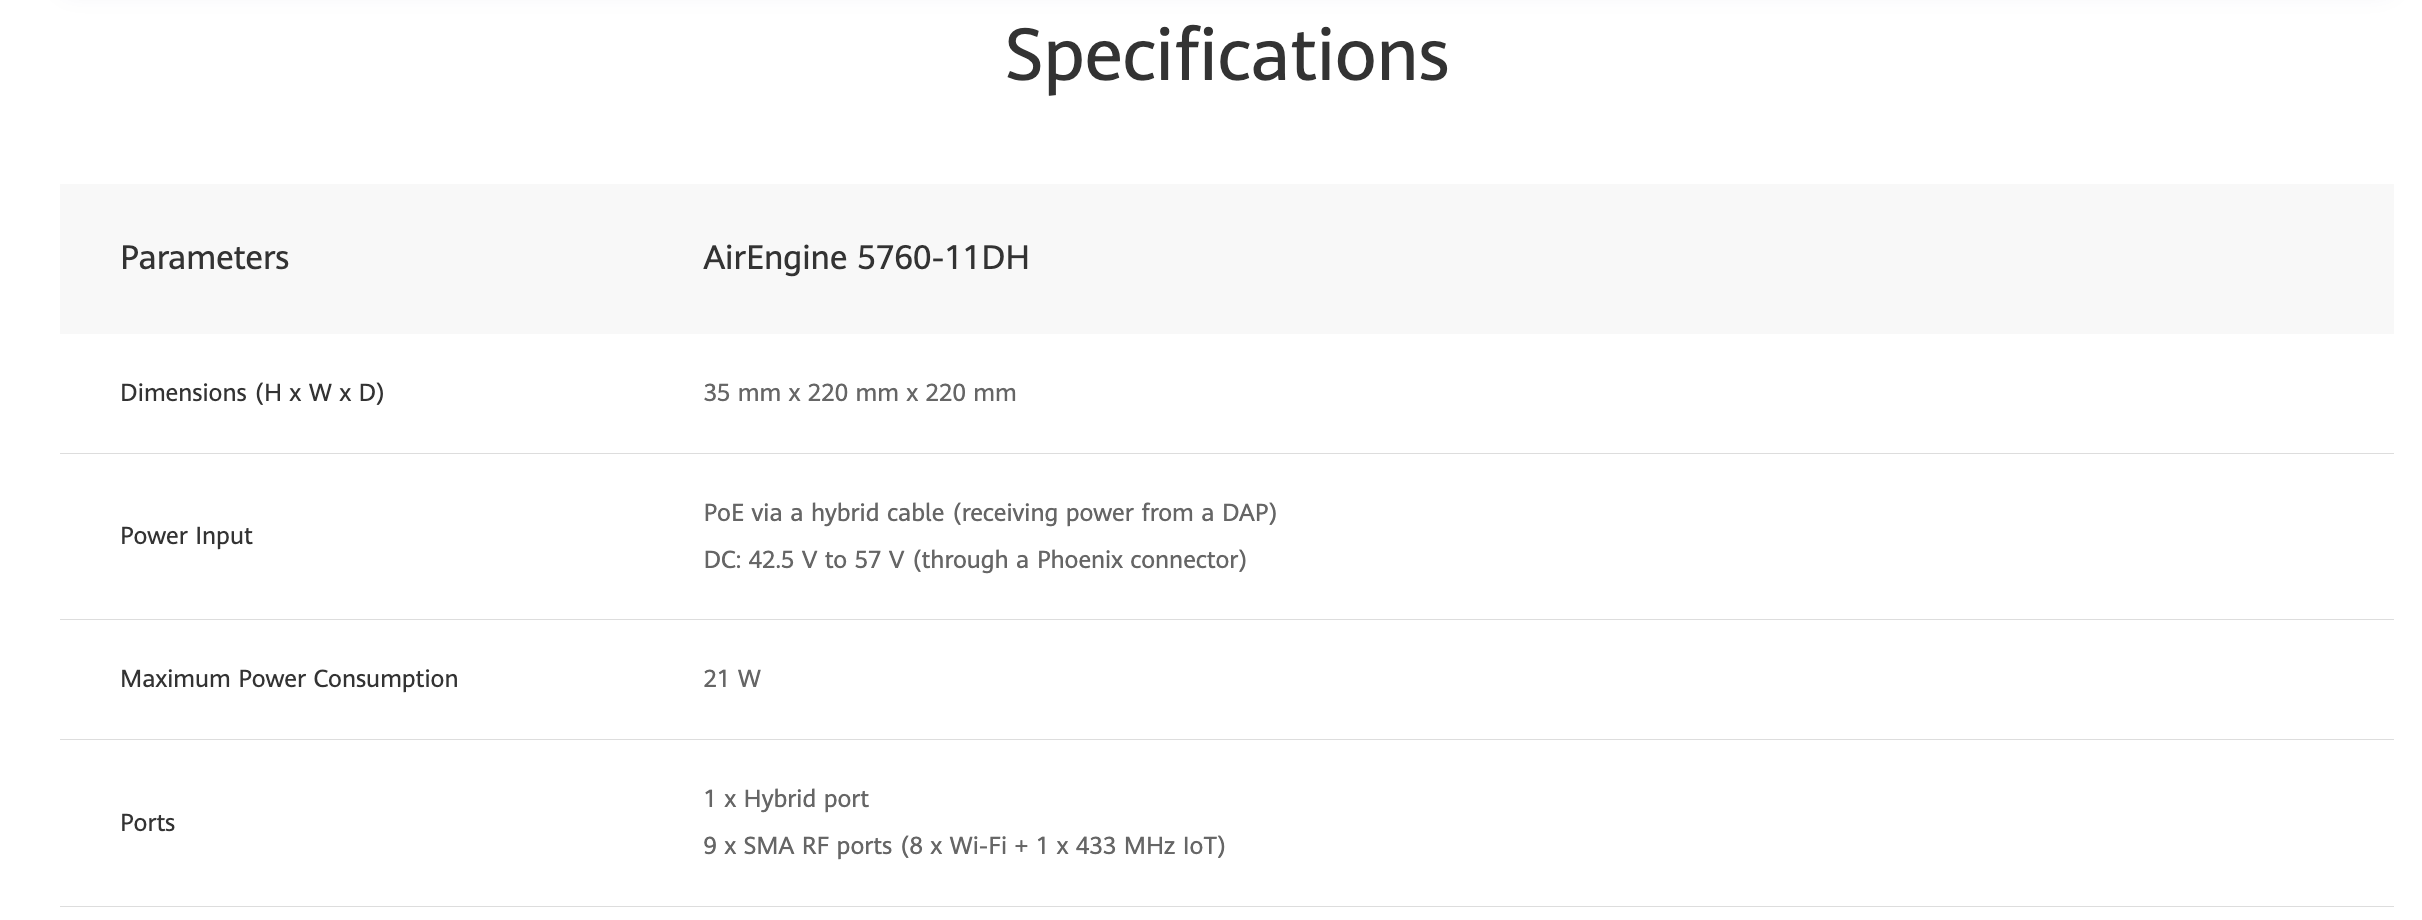
Task: Select the DC: 42.5 V to 57 V line
Action: click(x=975, y=560)
